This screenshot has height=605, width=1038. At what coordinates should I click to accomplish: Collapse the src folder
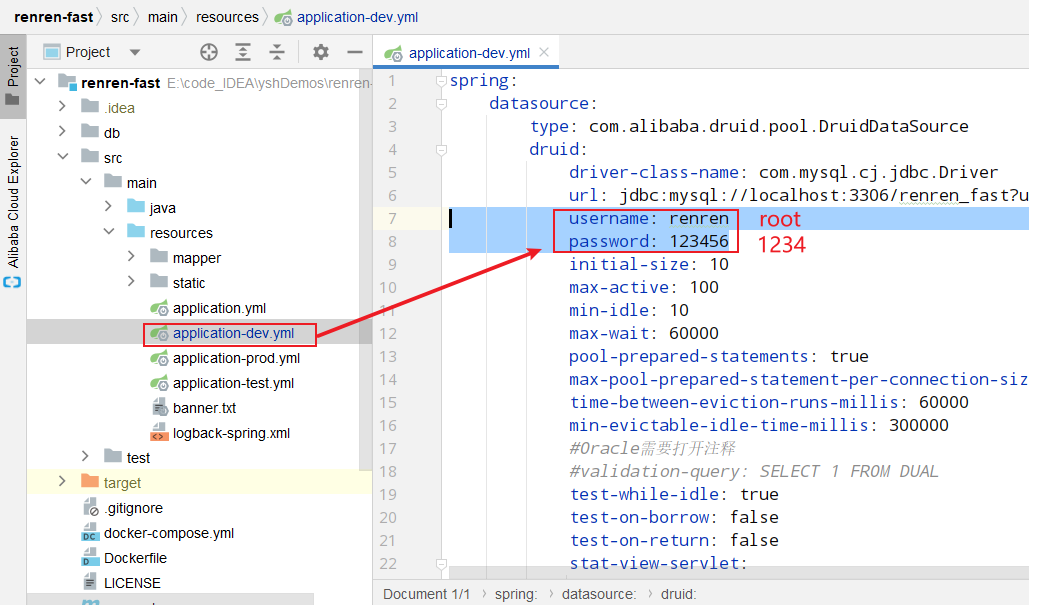[x=63, y=157]
